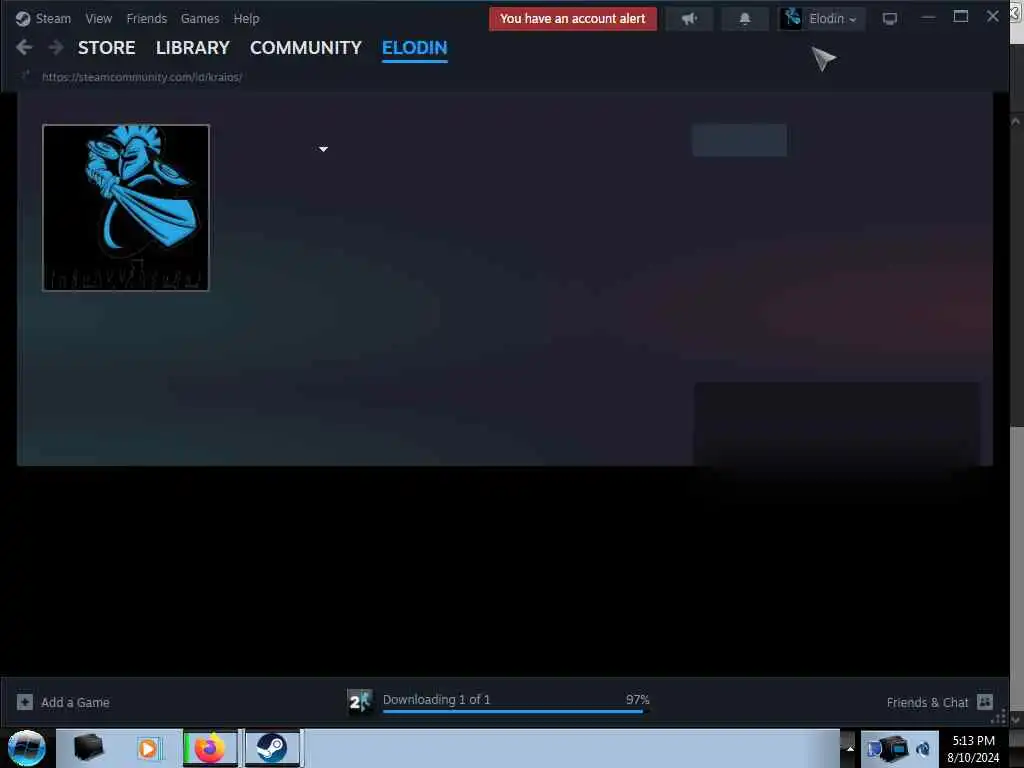Expand the small arrow next to profile name
The width and height of the screenshot is (1024, 768).
click(x=323, y=150)
